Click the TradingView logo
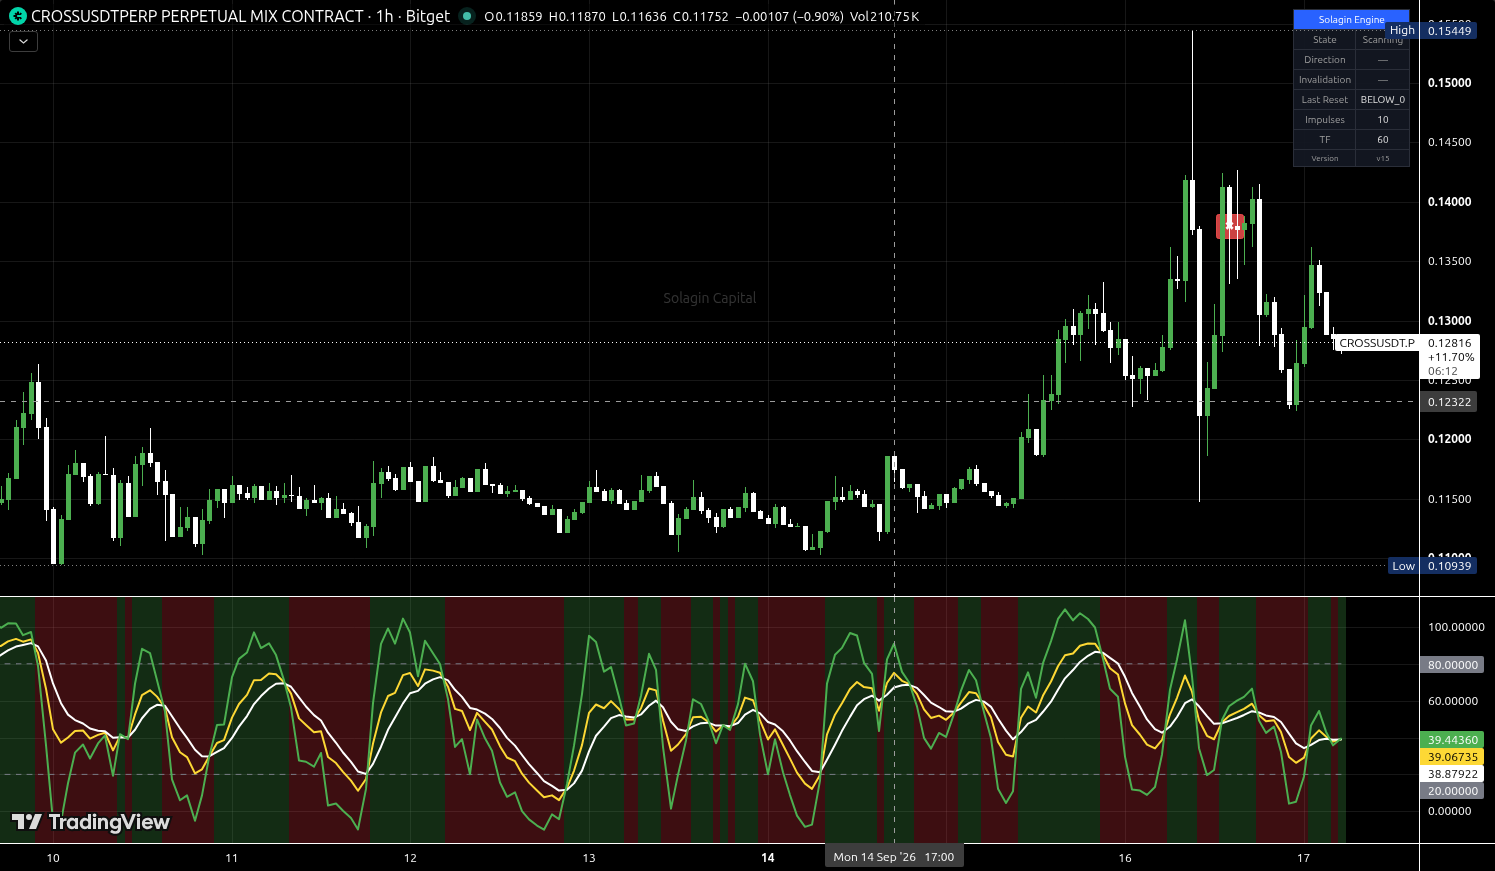This screenshot has width=1495, height=871. [x=90, y=822]
